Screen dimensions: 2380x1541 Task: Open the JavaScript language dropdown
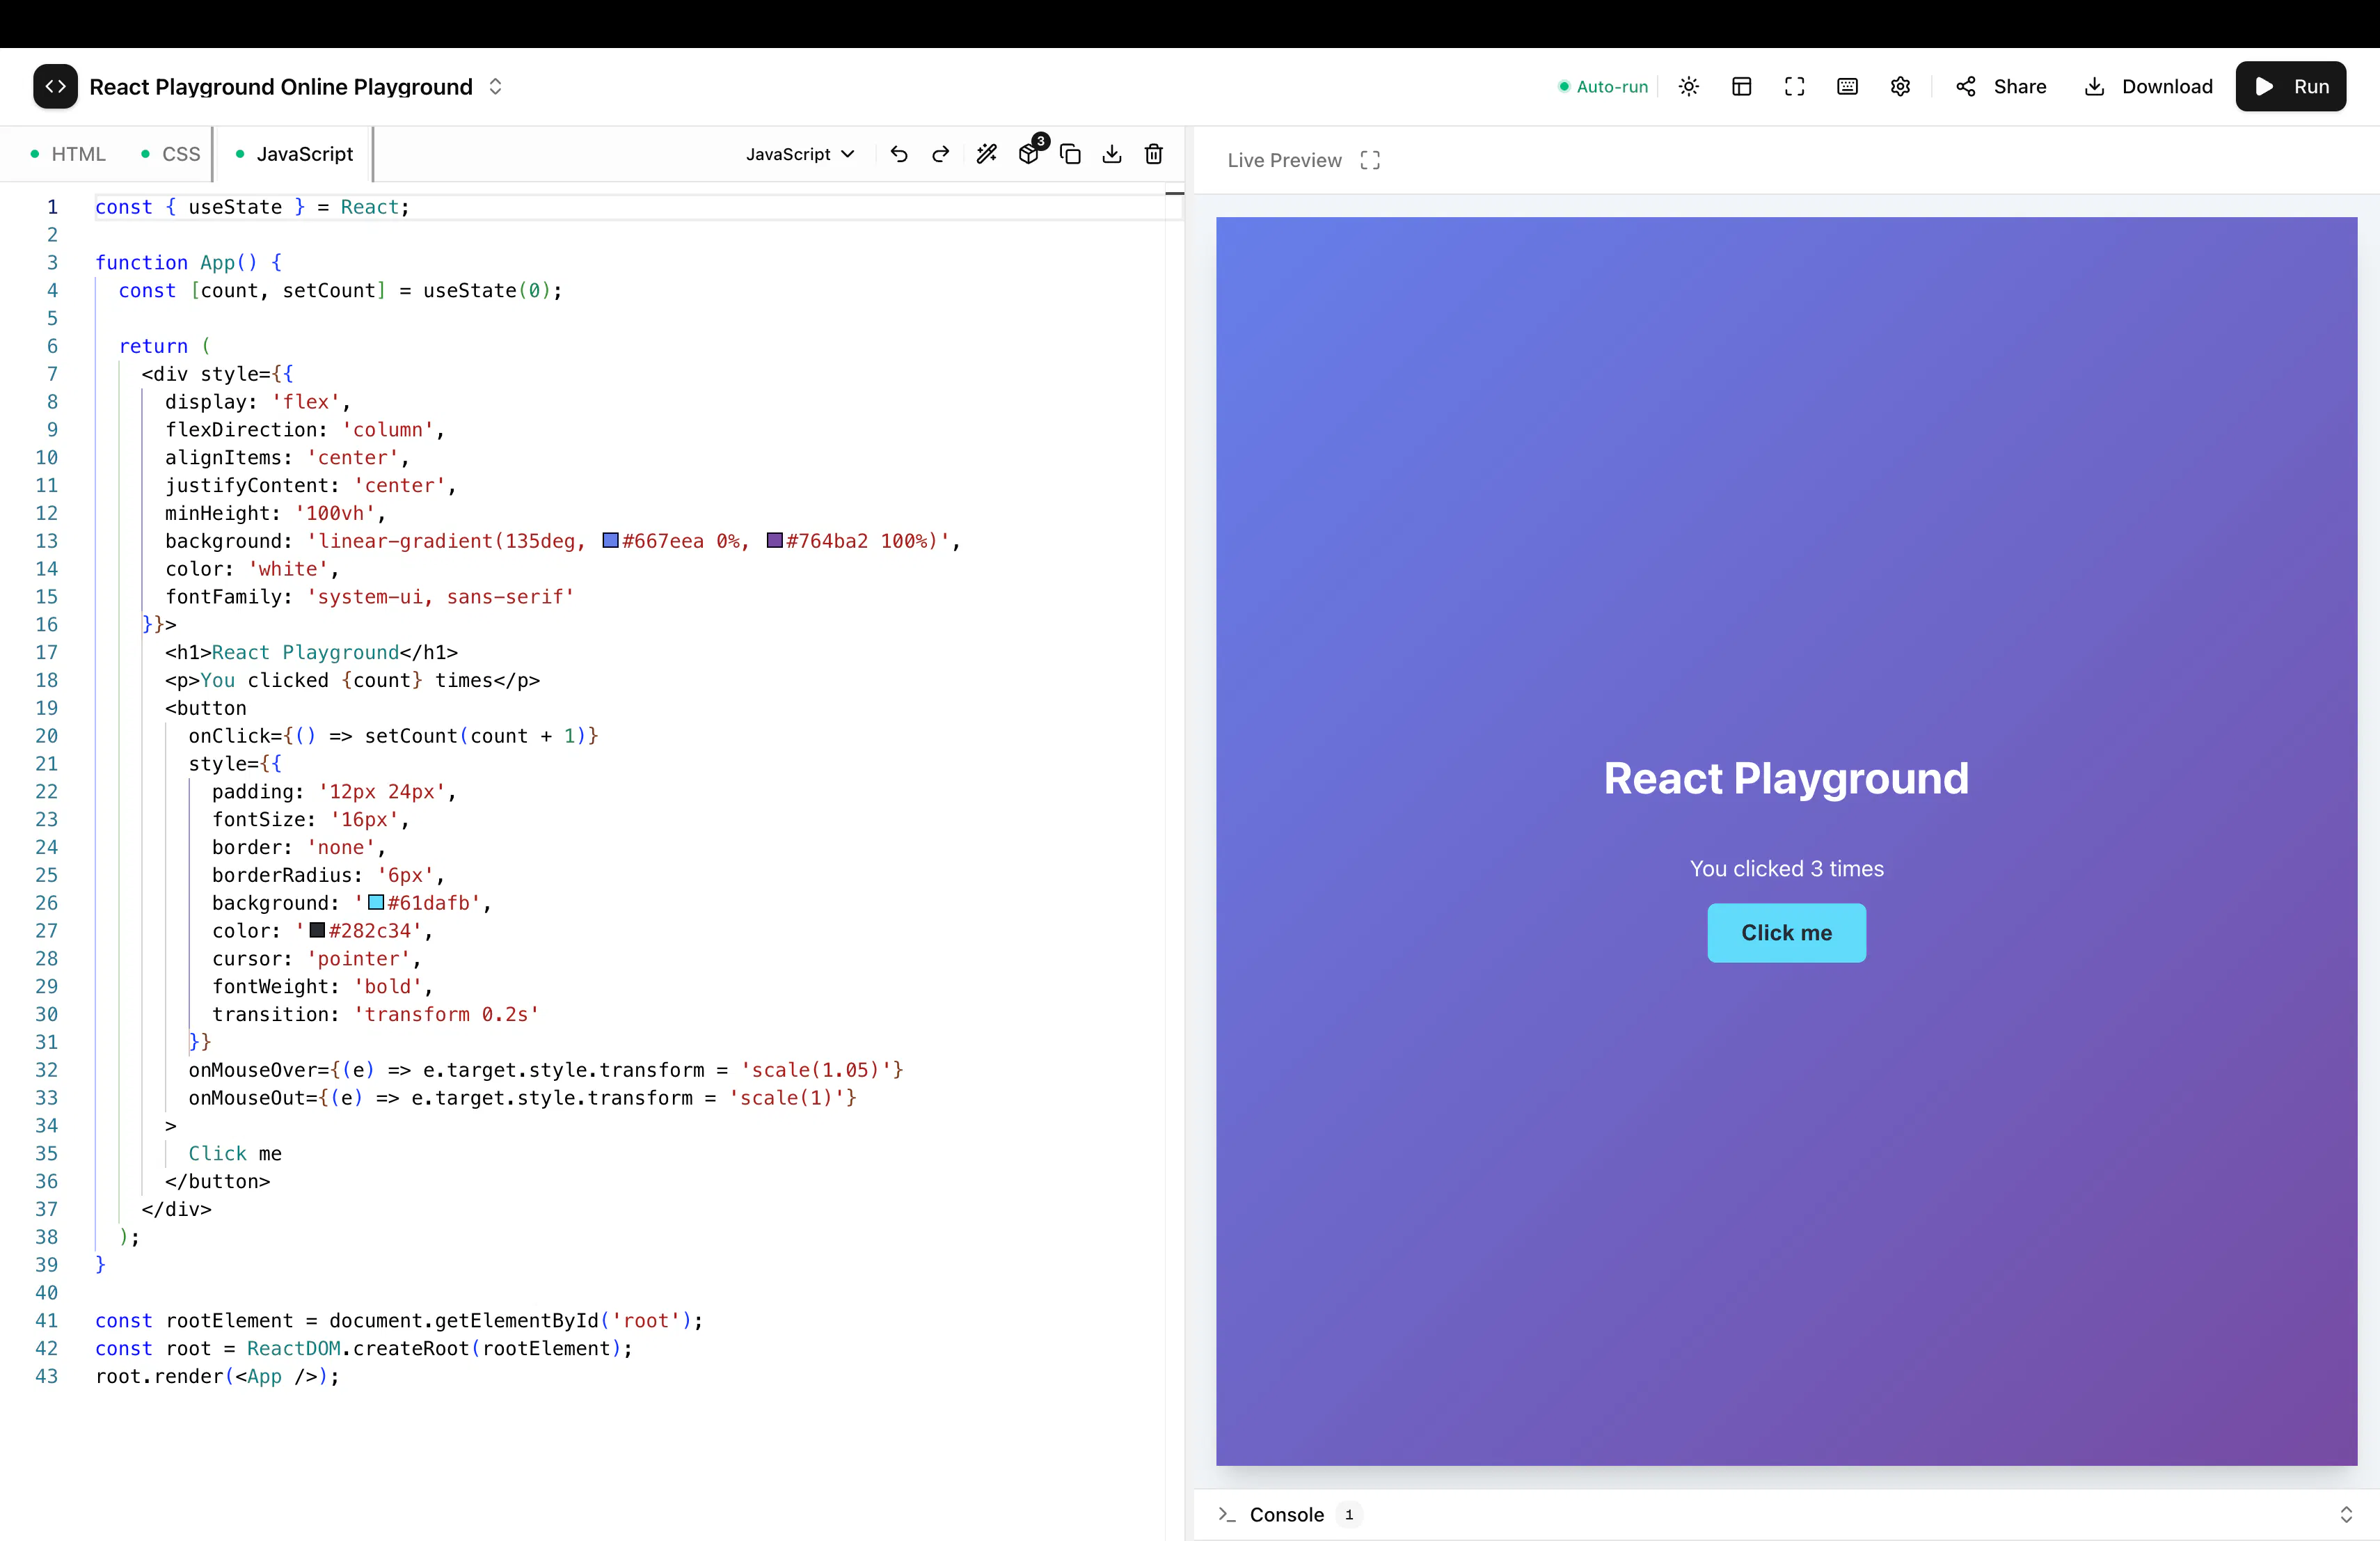[800, 154]
